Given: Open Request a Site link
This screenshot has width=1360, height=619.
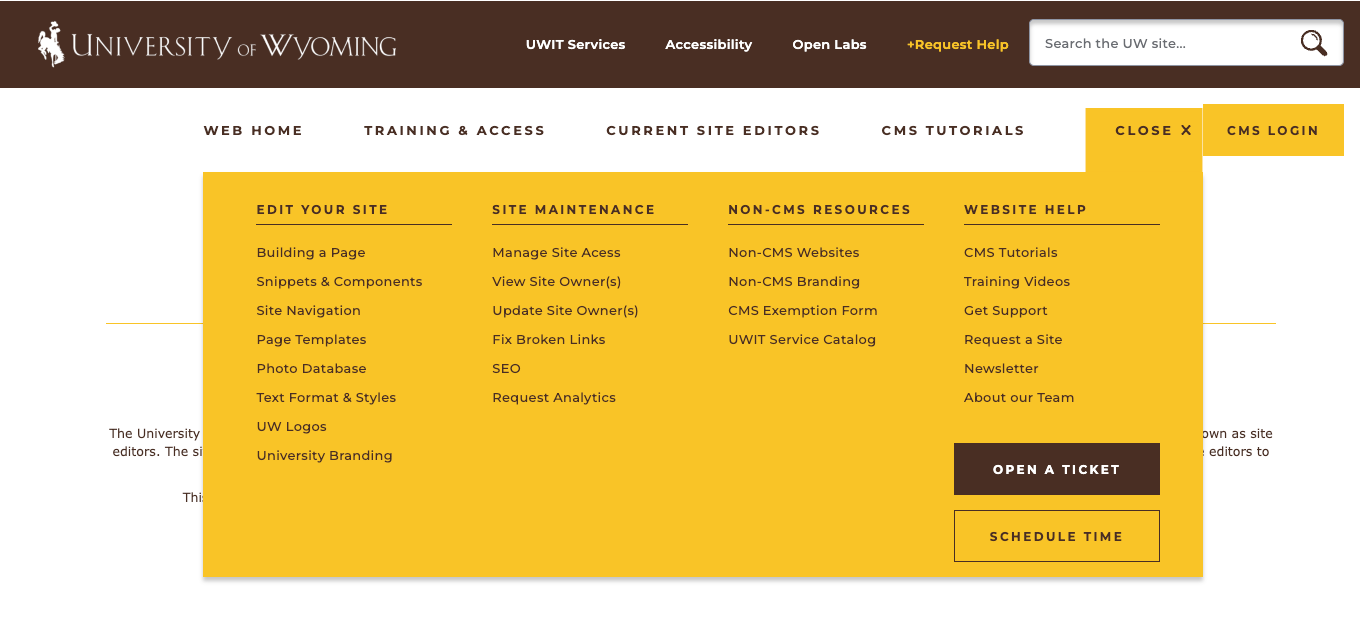Looking at the screenshot, I should coord(1013,339).
